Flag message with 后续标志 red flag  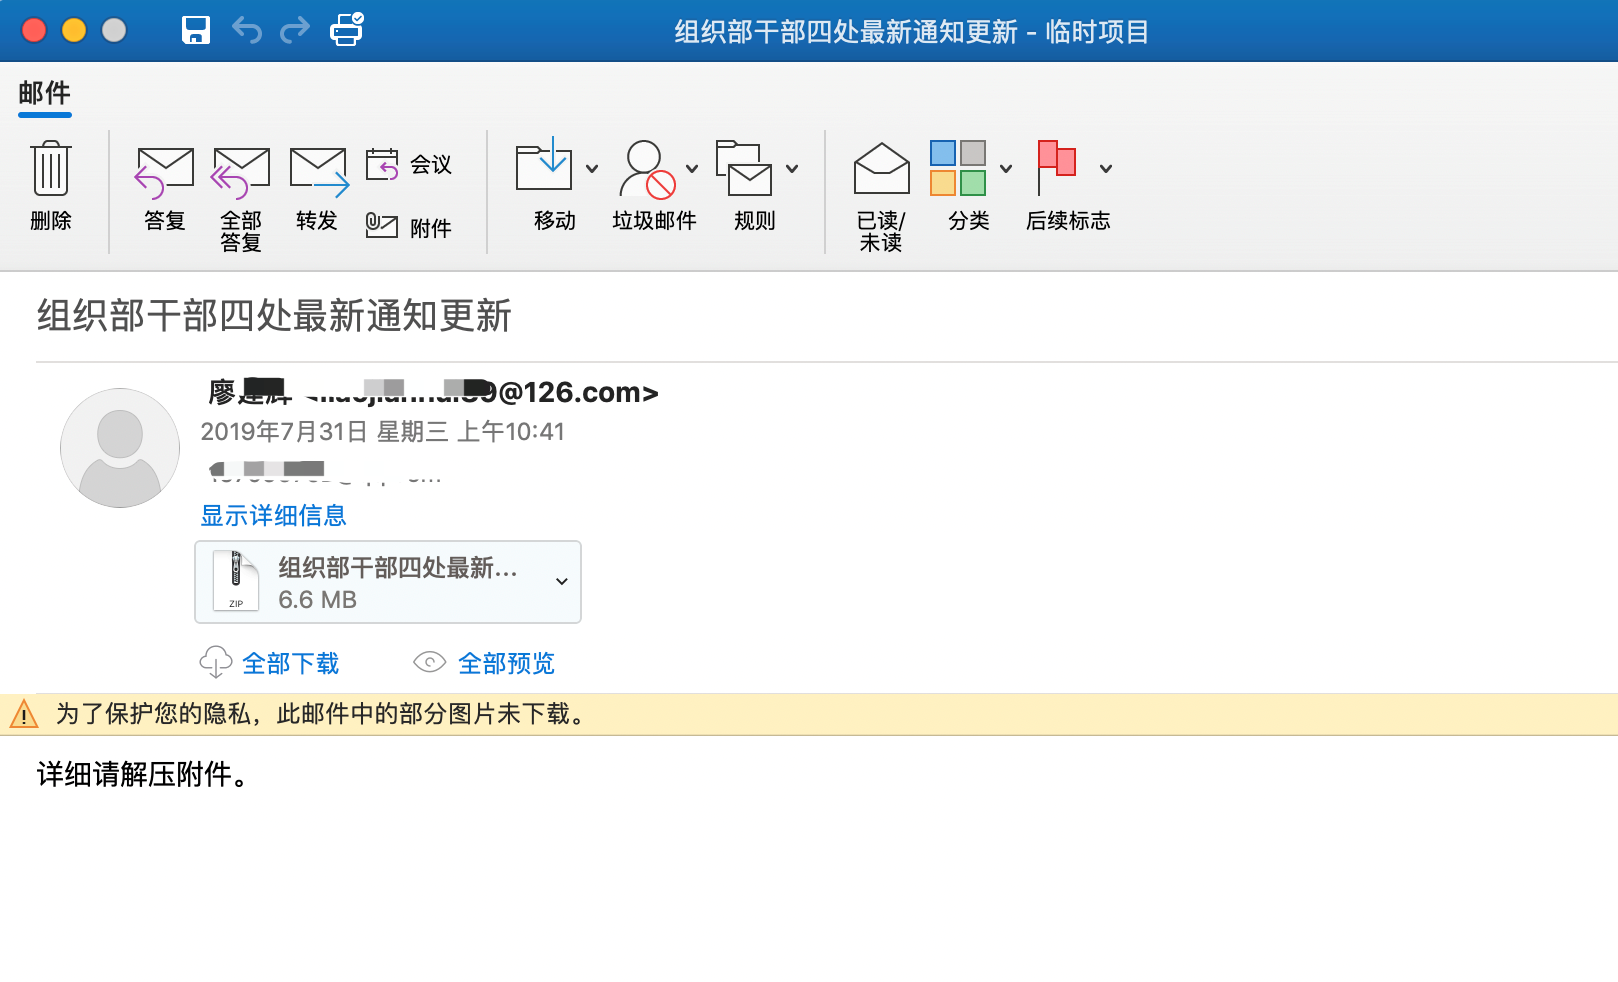pos(1057,167)
